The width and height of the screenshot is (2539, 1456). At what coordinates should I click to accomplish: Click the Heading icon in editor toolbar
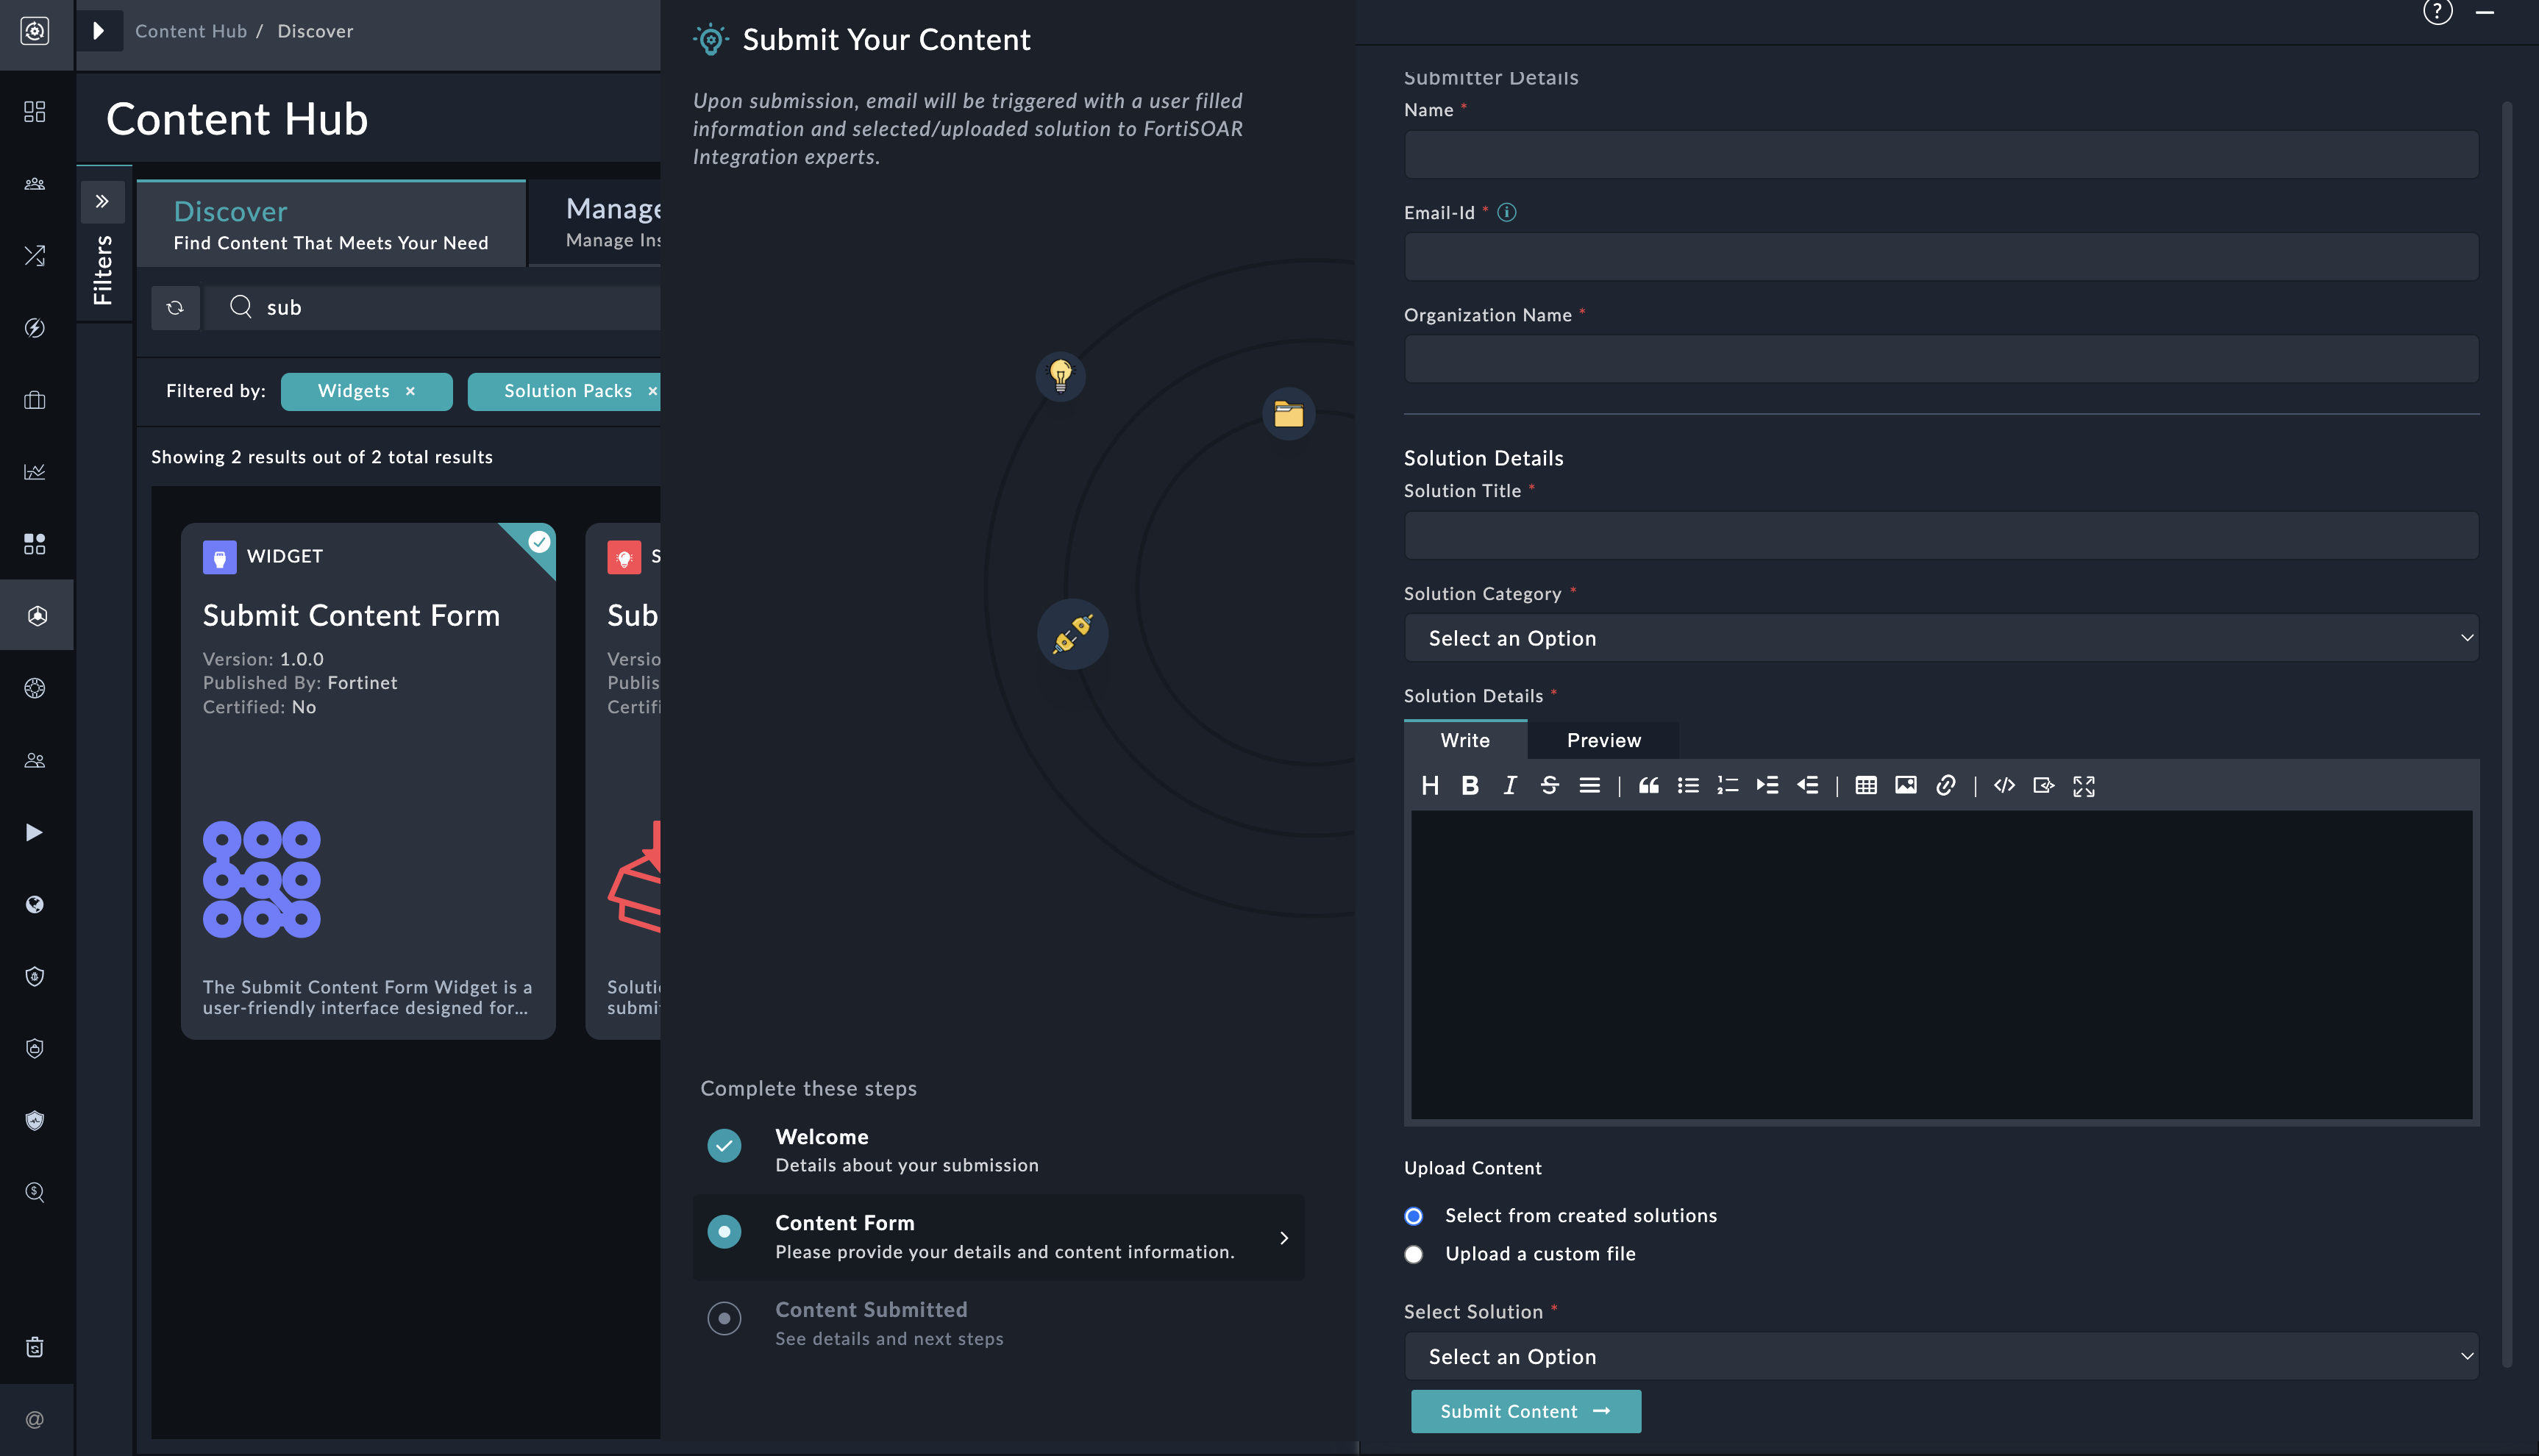[1430, 786]
